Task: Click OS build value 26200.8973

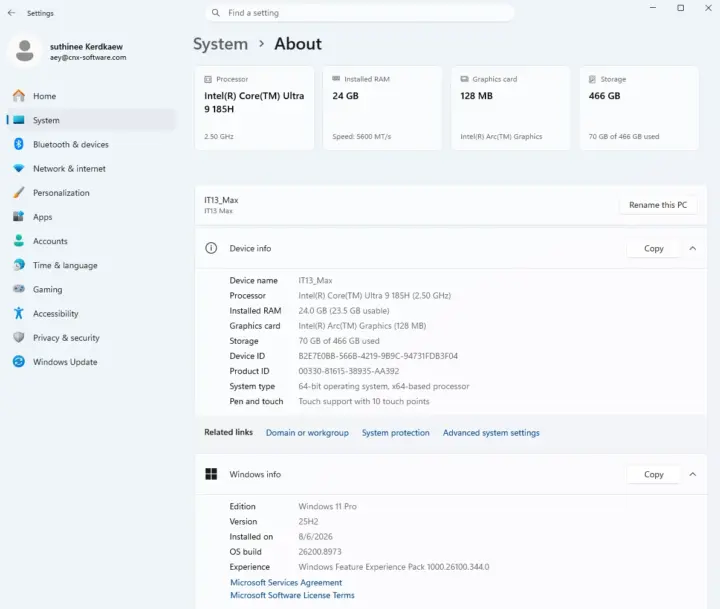Action: 320,552
